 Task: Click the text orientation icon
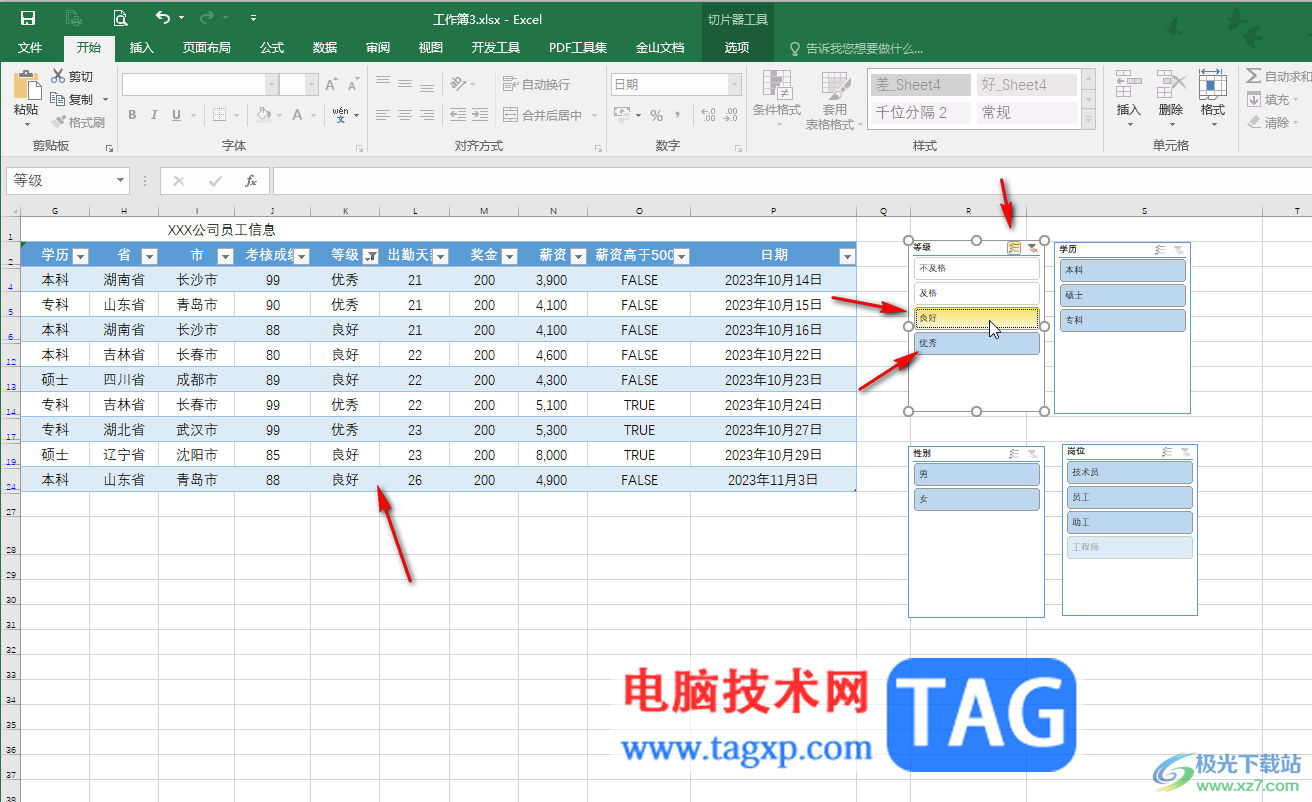458,84
